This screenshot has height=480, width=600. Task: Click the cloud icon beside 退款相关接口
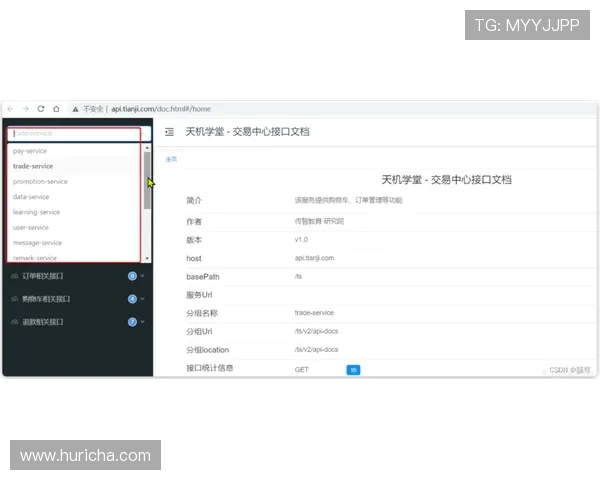(15, 322)
